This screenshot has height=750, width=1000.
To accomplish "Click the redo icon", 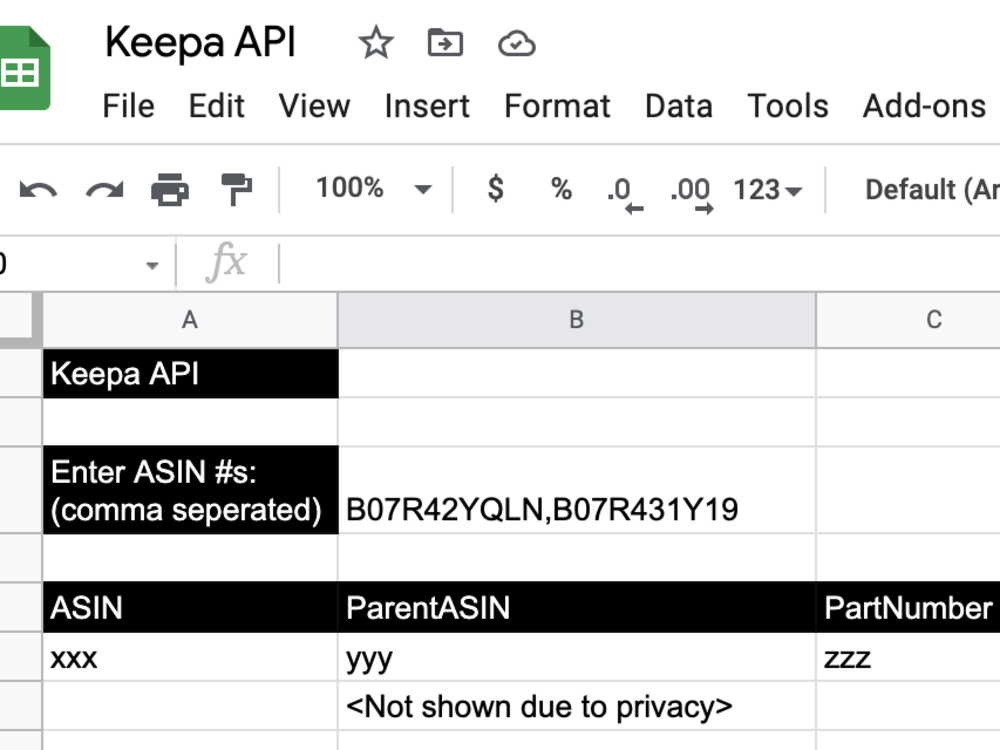I will coord(103,190).
